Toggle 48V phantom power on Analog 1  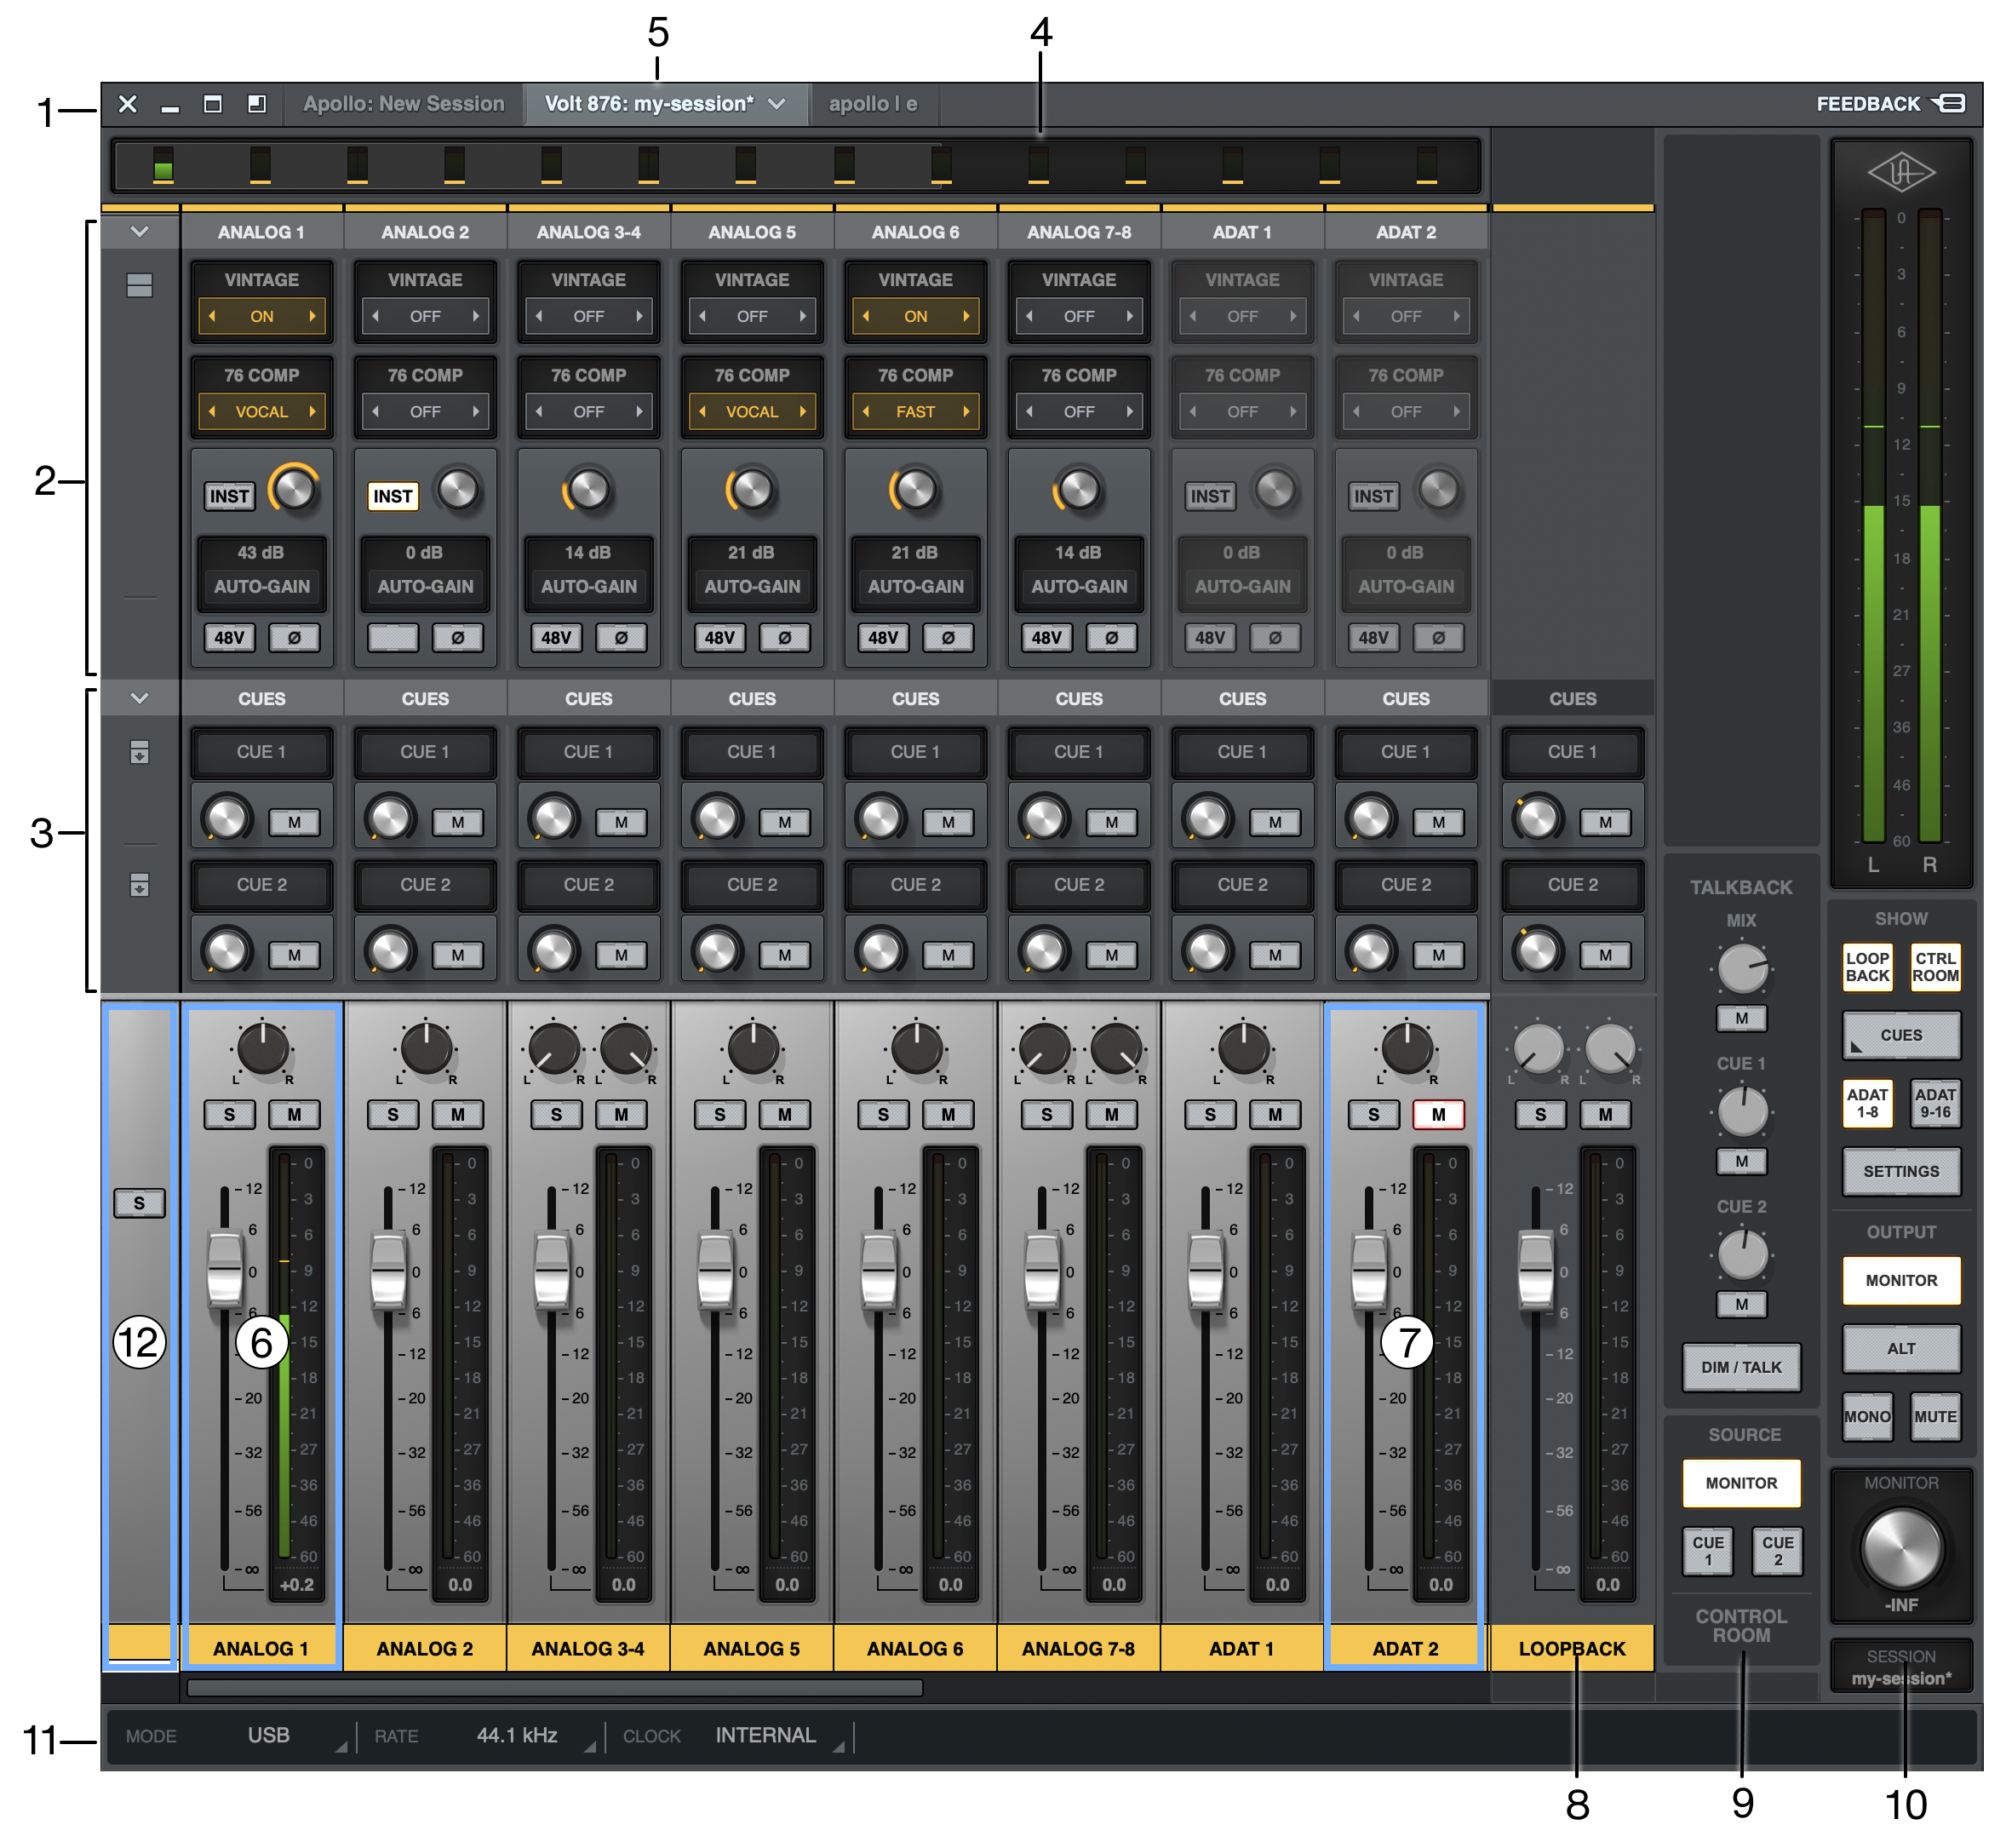(229, 637)
